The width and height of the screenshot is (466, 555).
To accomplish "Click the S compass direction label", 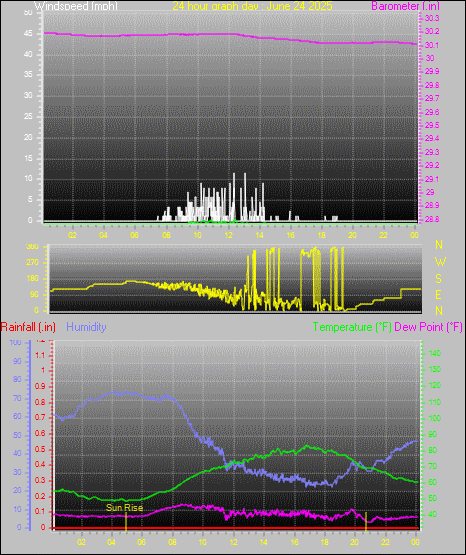I will tap(438, 279).
